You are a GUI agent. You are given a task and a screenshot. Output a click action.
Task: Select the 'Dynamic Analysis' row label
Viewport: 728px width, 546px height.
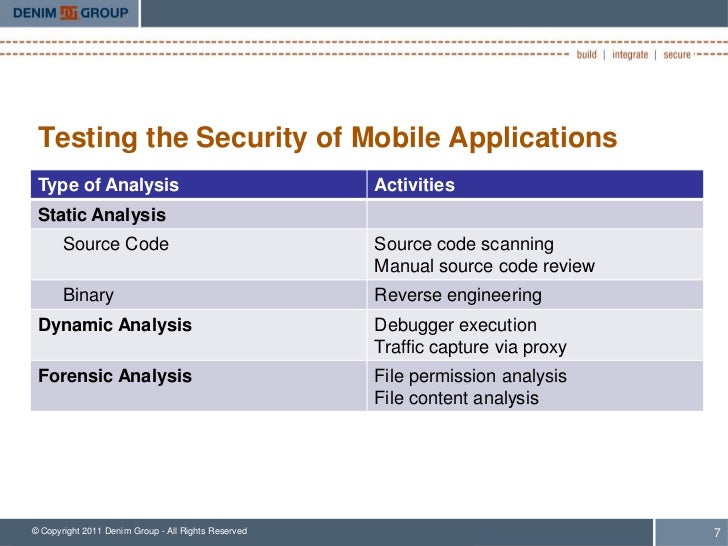pyautogui.click(x=115, y=325)
